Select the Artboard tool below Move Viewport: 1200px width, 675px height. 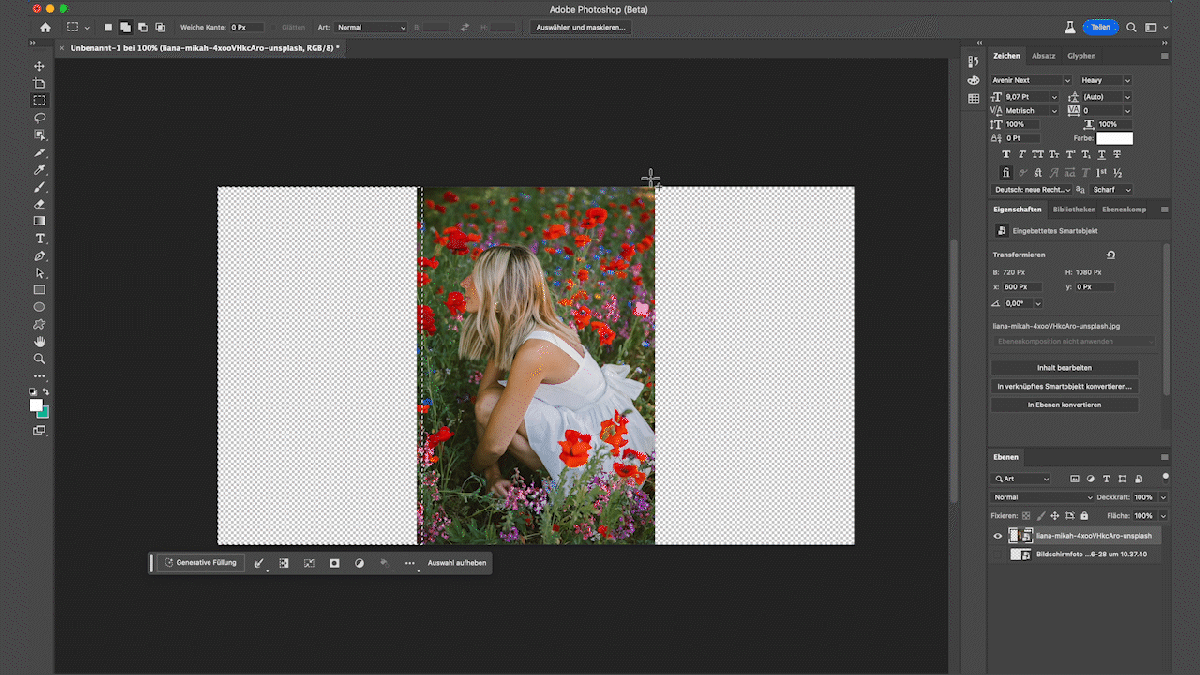click(40, 83)
